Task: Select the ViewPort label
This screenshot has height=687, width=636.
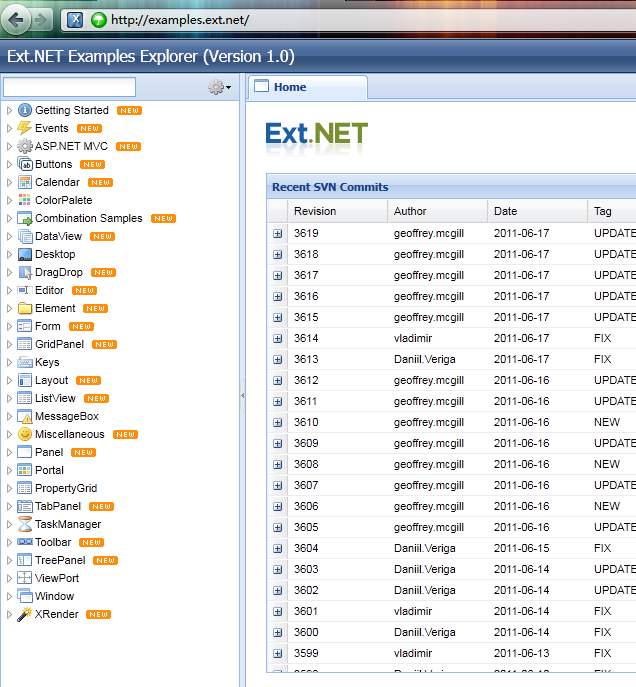Action: coord(57,578)
